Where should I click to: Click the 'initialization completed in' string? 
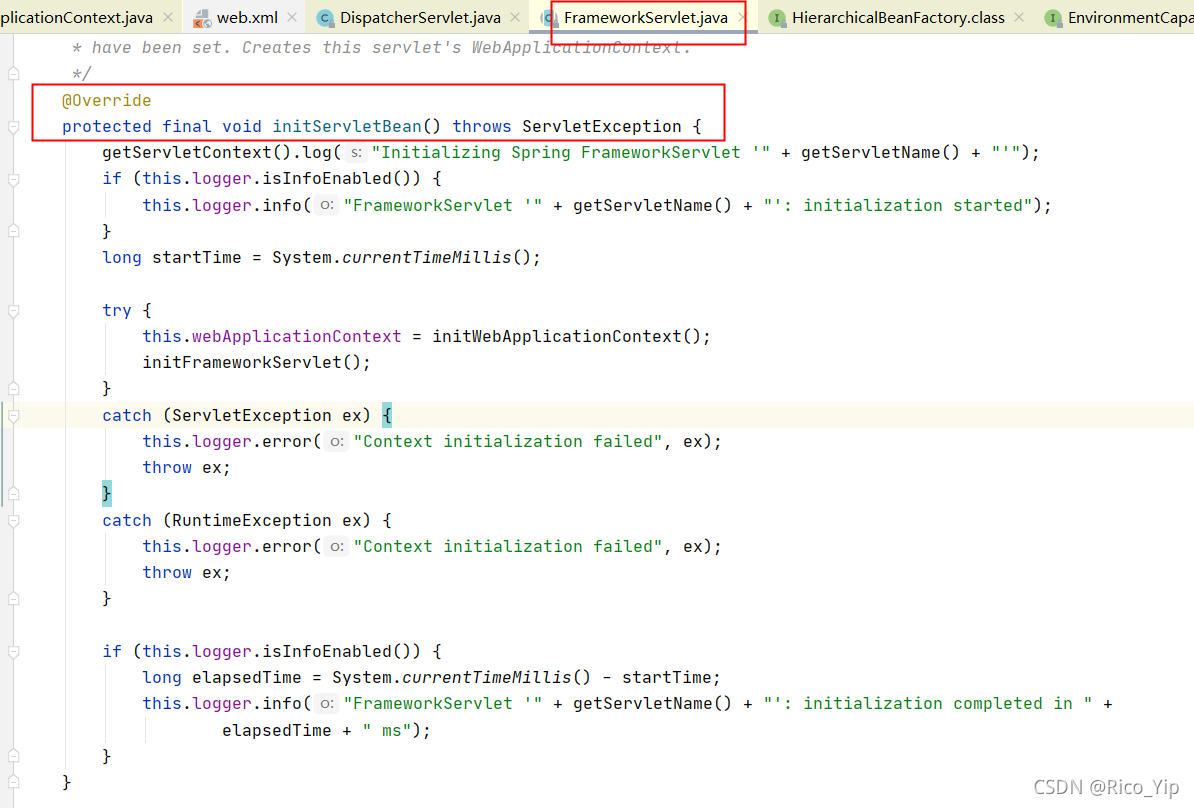(928, 704)
